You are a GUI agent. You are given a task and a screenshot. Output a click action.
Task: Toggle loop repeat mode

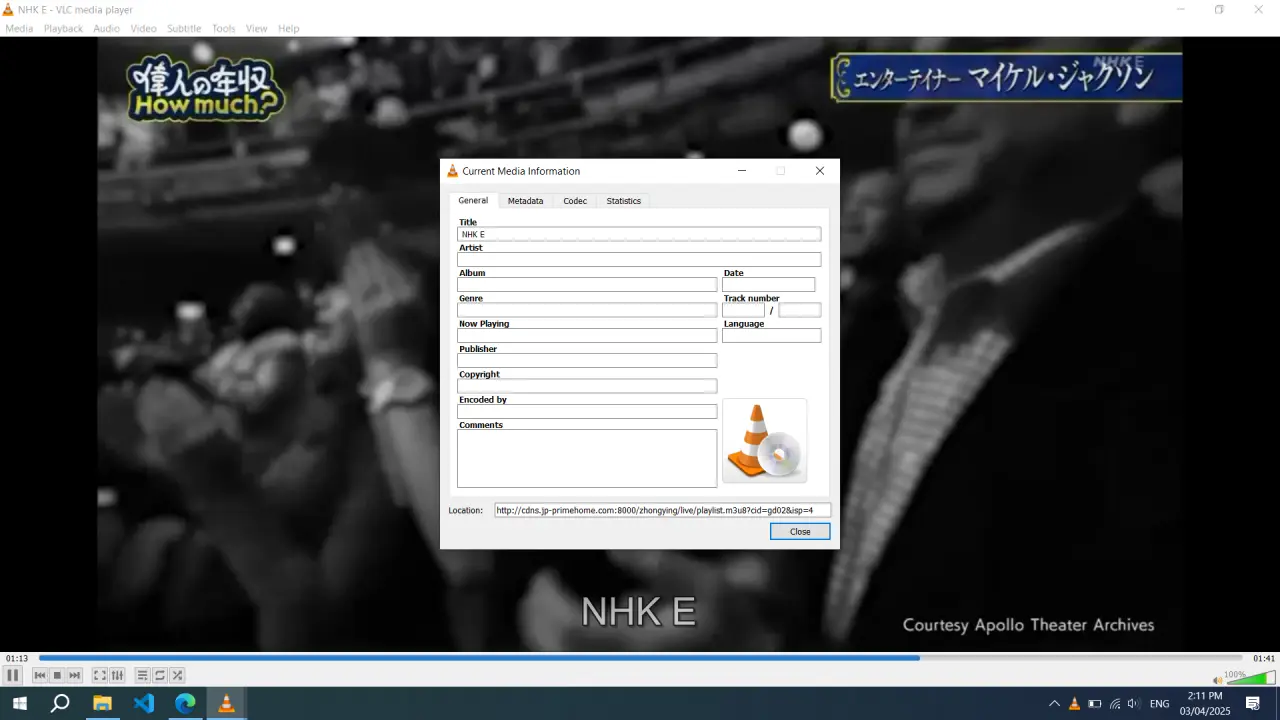[160, 676]
